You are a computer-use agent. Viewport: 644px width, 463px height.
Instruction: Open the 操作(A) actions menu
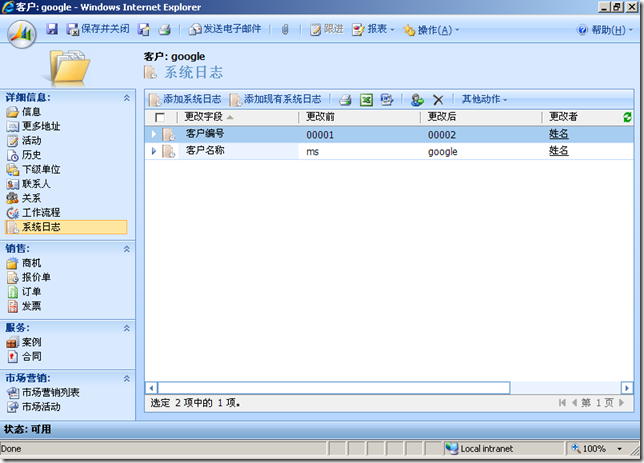tap(431, 30)
